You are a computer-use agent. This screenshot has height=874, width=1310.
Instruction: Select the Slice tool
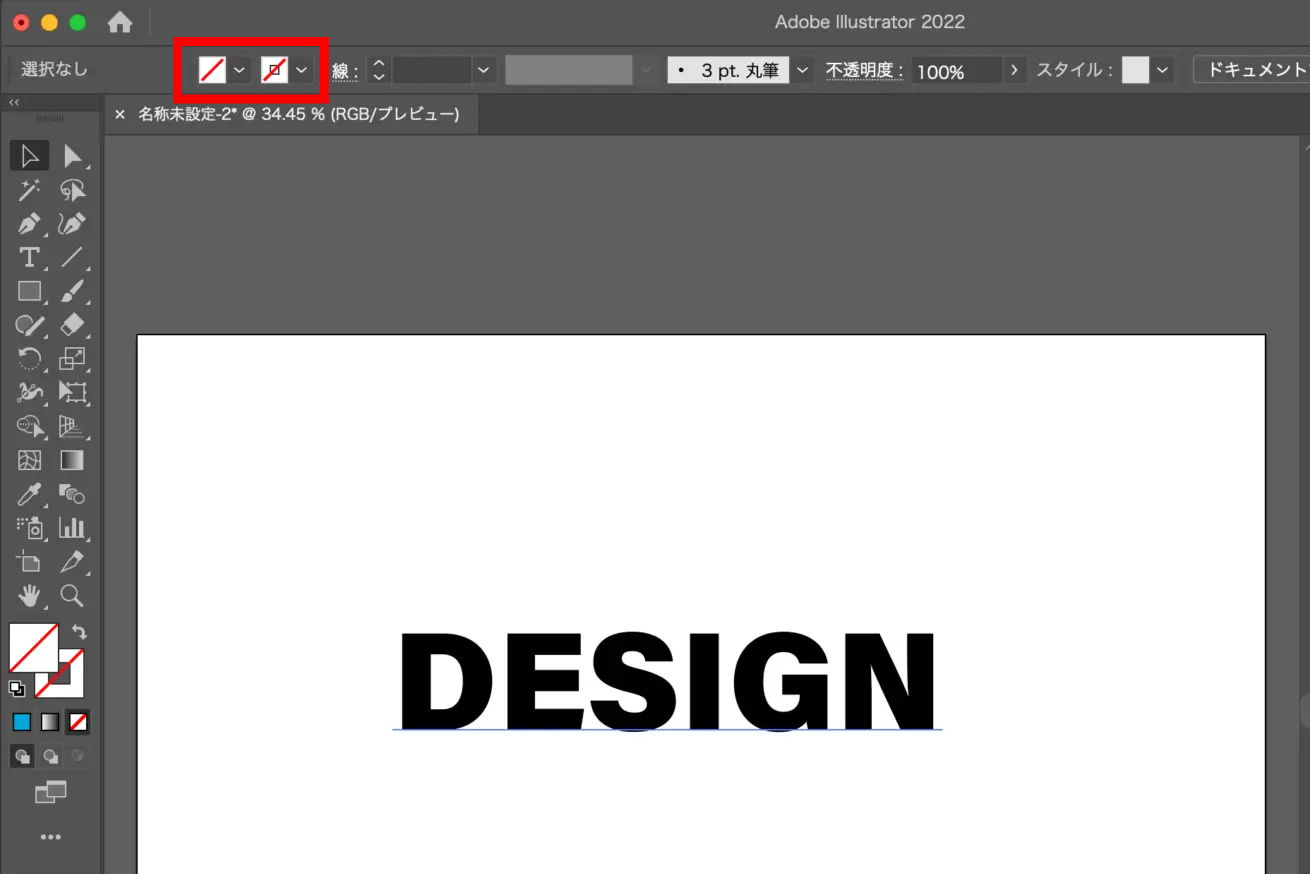click(x=72, y=561)
